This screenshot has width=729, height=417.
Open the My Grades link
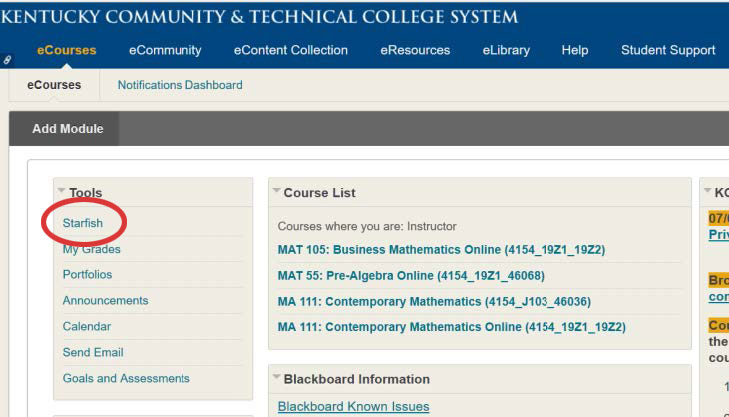(92, 249)
